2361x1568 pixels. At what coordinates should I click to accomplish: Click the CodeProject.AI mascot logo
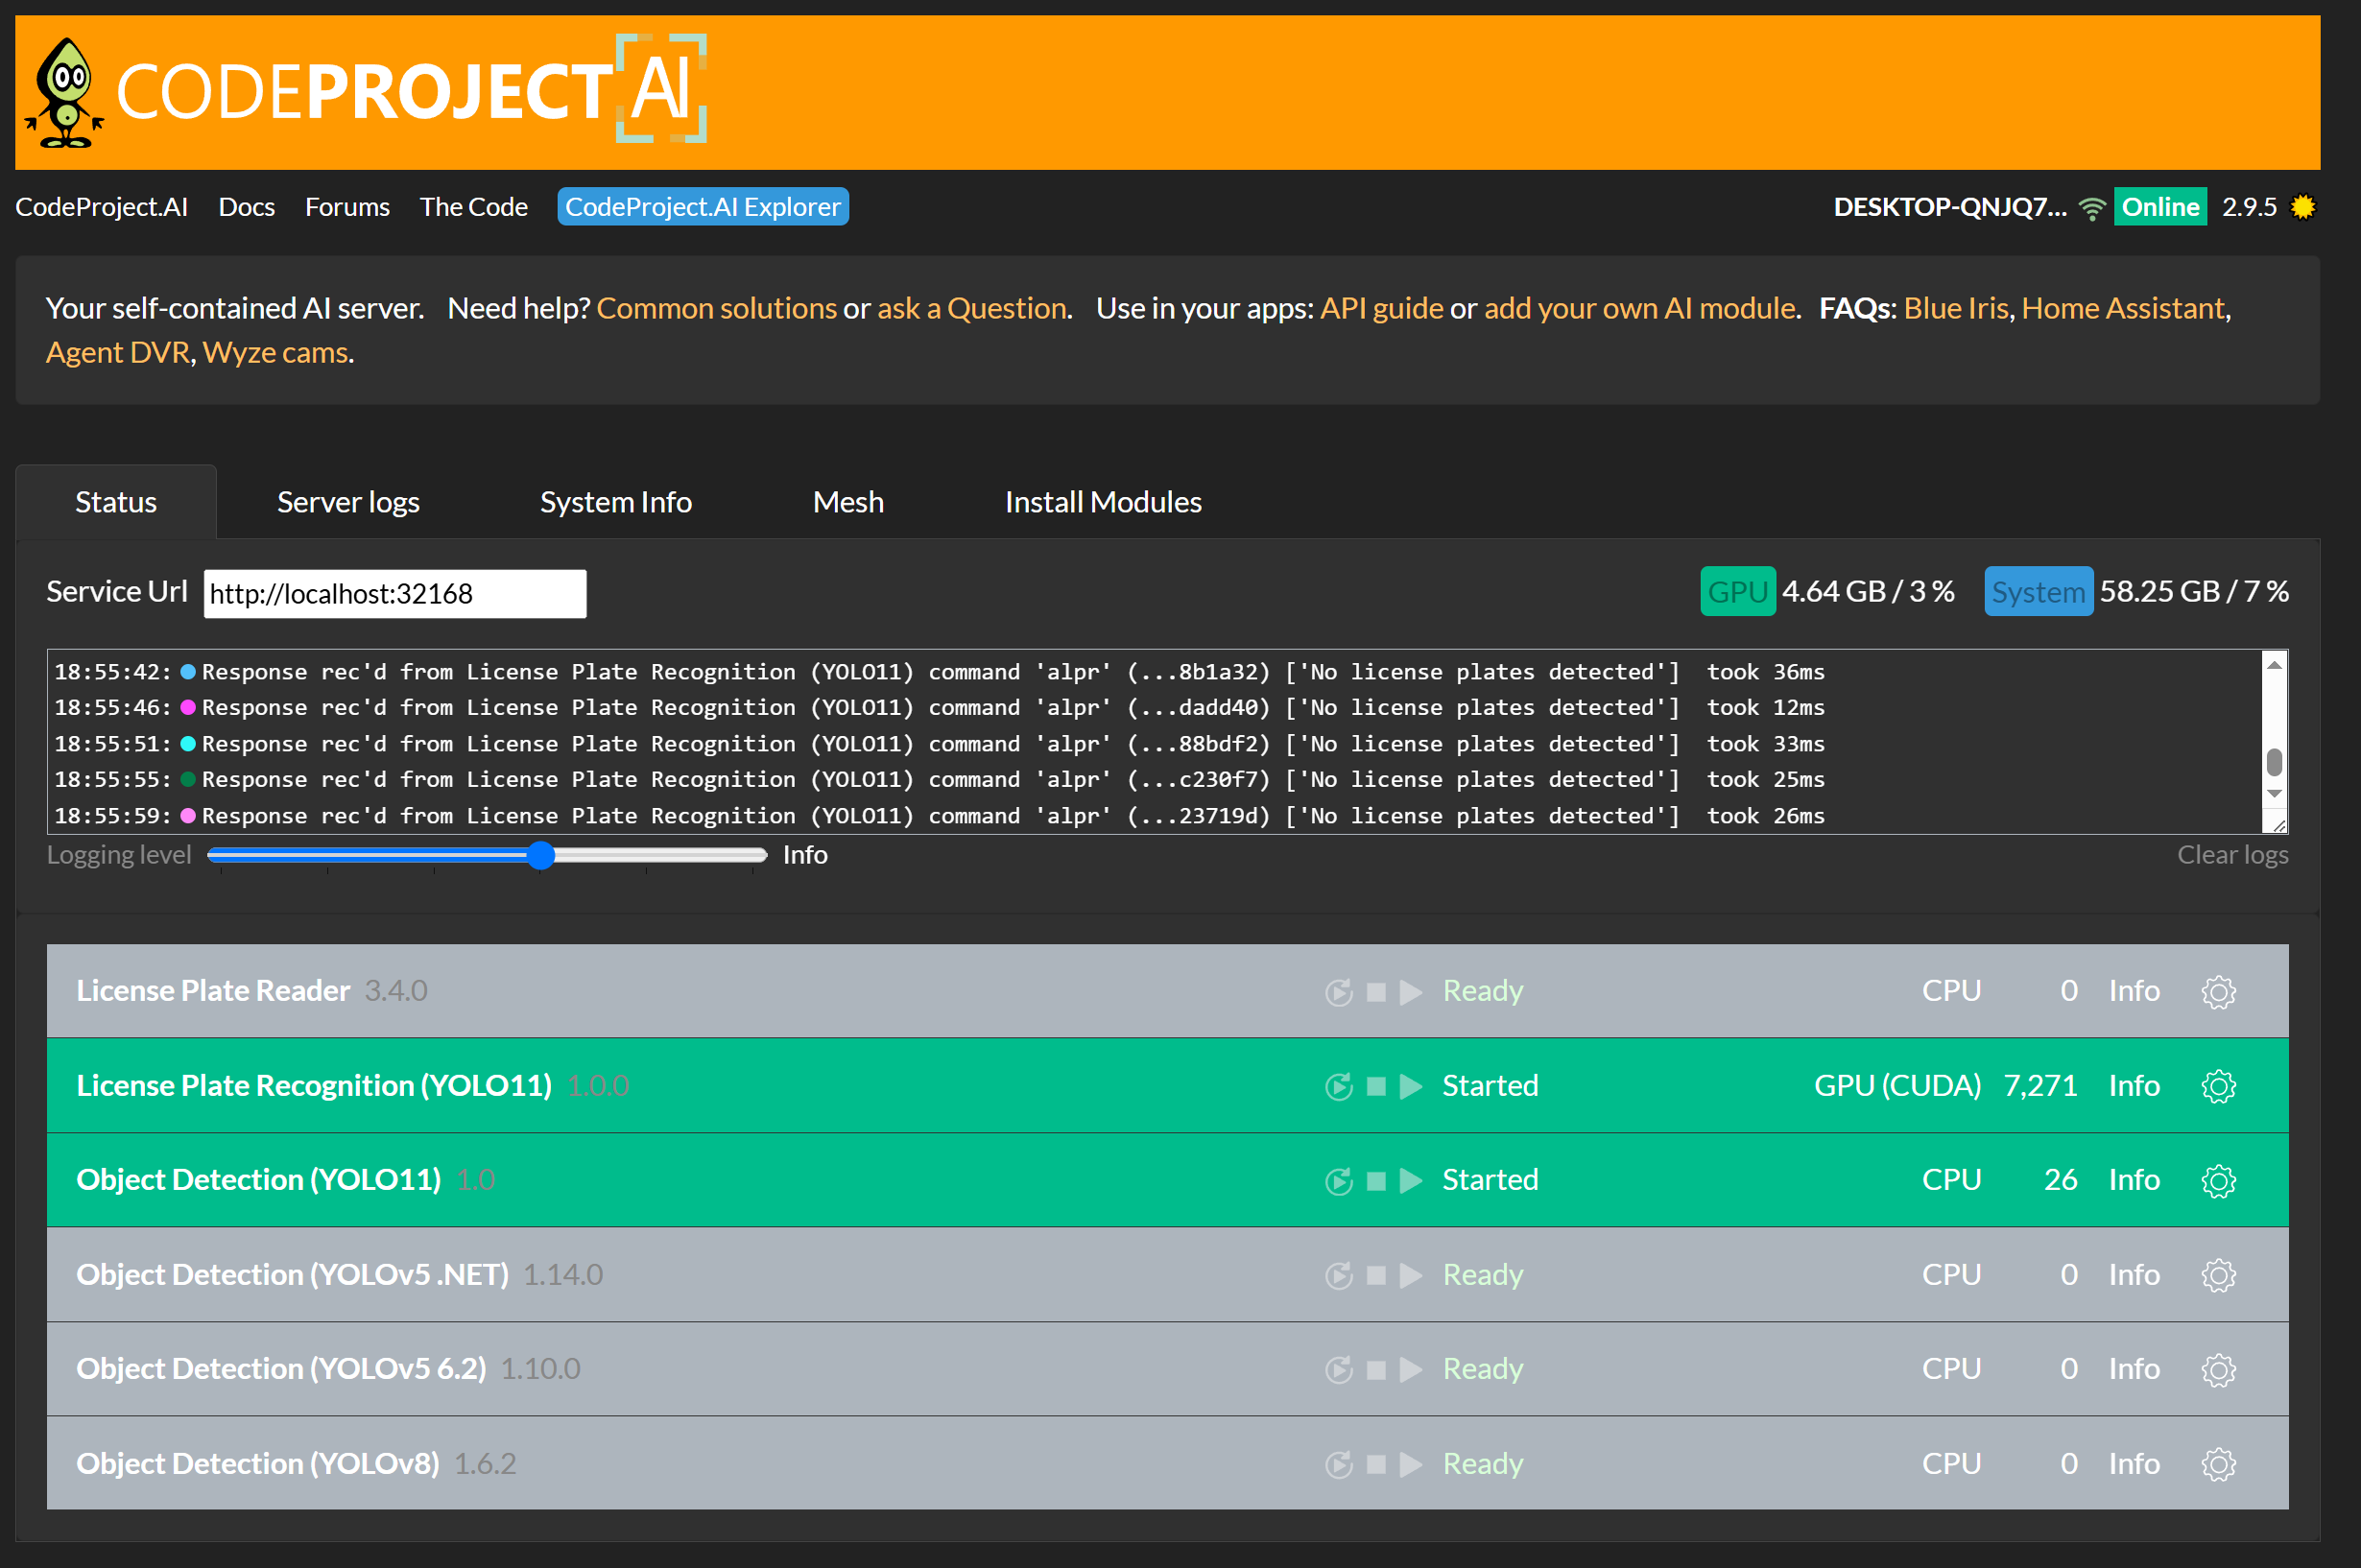65,93
